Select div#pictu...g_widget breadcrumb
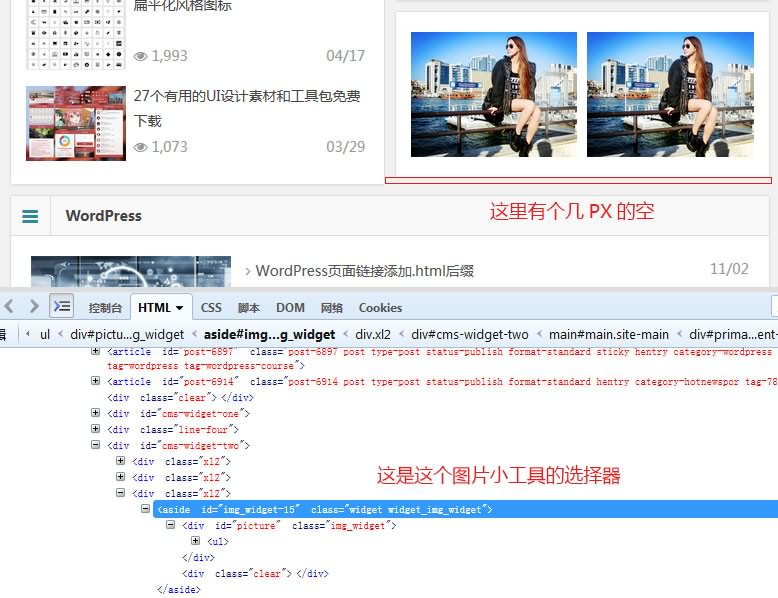The height and width of the screenshot is (598, 778). coord(127,335)
